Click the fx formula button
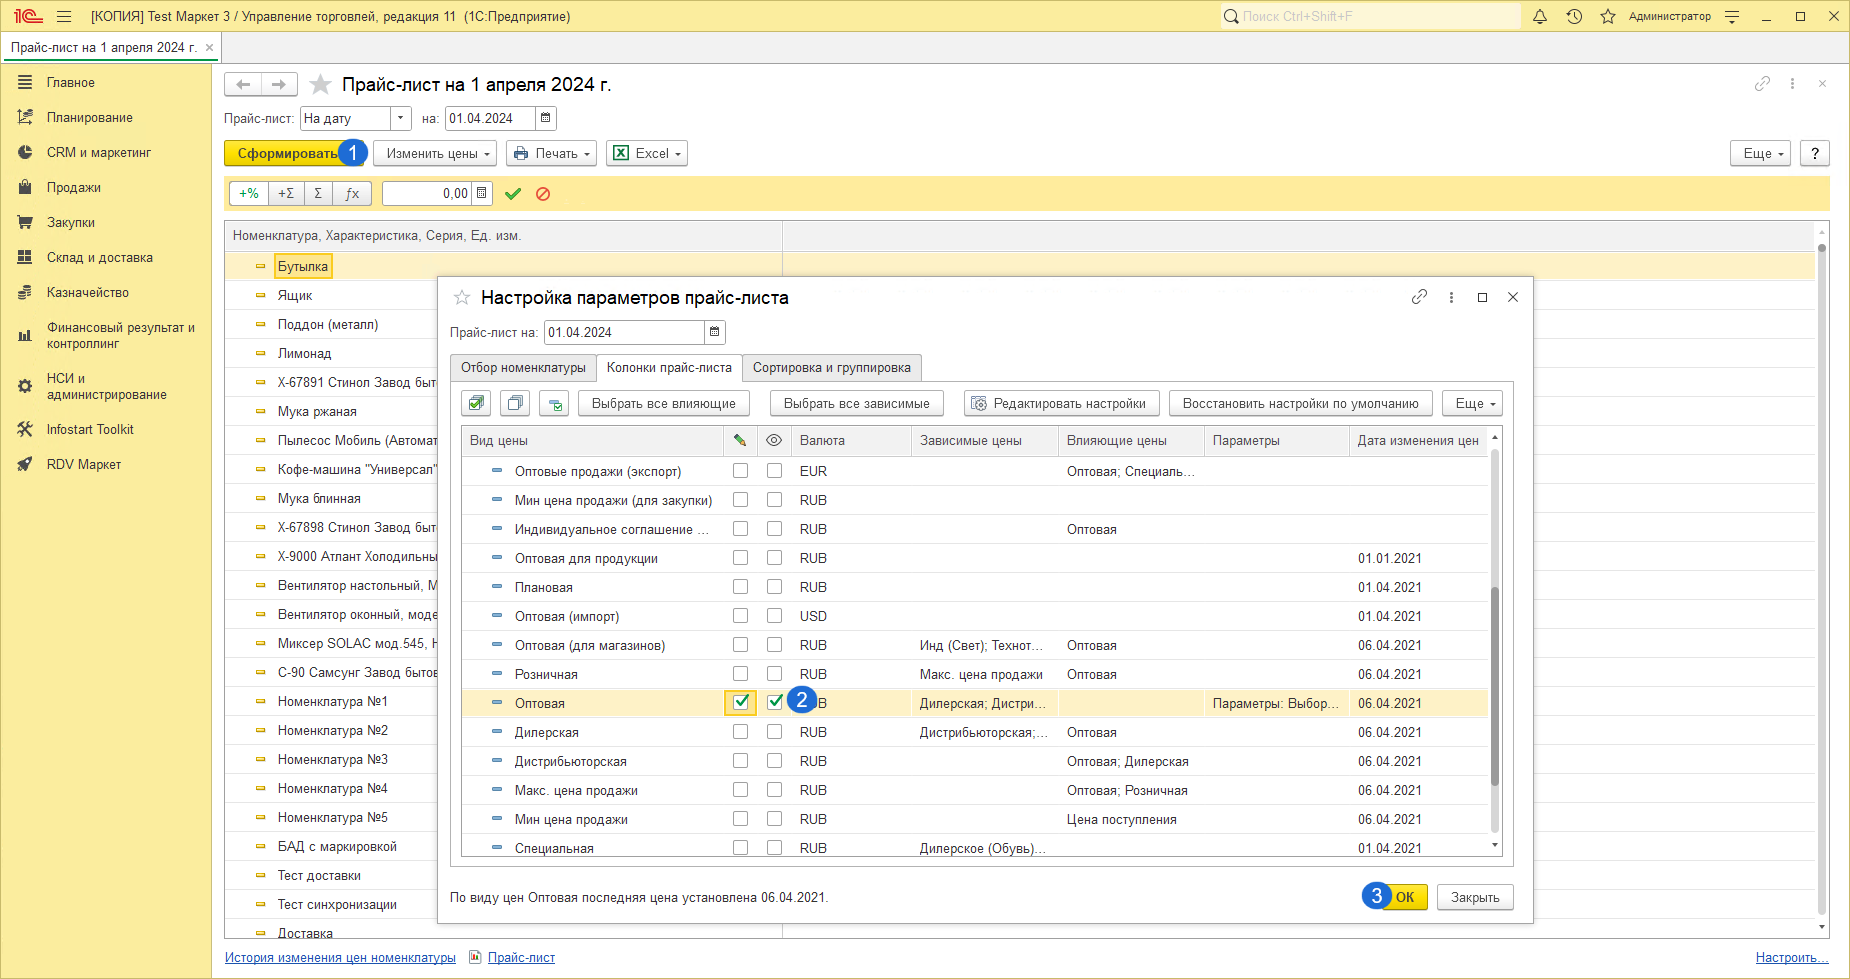Viewport: 1850px width, 979px height. (352, 194)
